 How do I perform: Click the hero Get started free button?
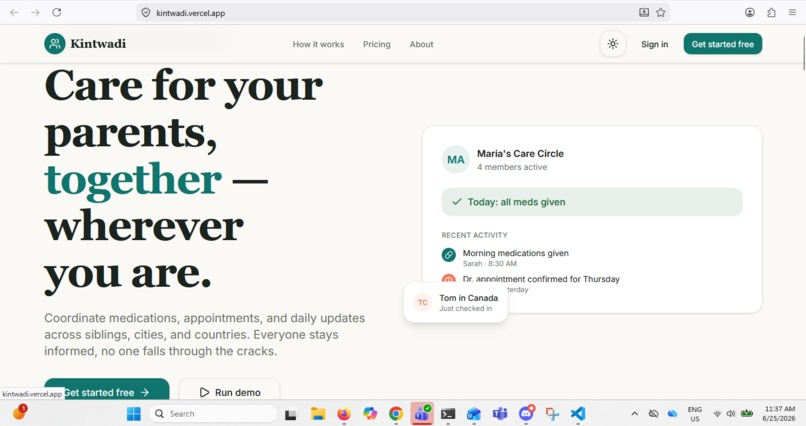point(107,390)
